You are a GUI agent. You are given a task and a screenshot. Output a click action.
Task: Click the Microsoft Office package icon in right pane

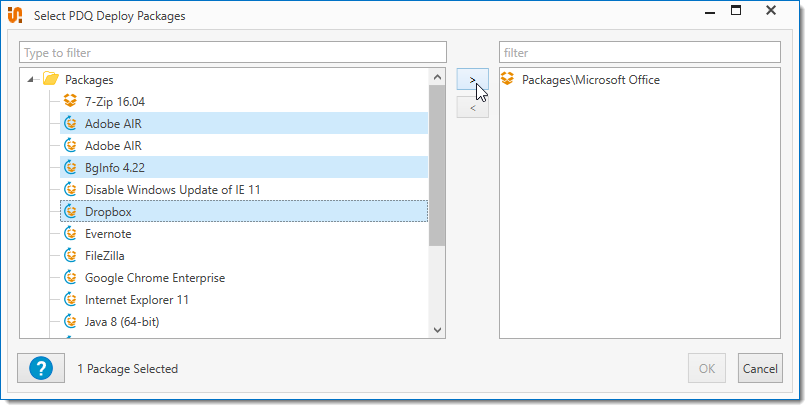coord(509,79)
